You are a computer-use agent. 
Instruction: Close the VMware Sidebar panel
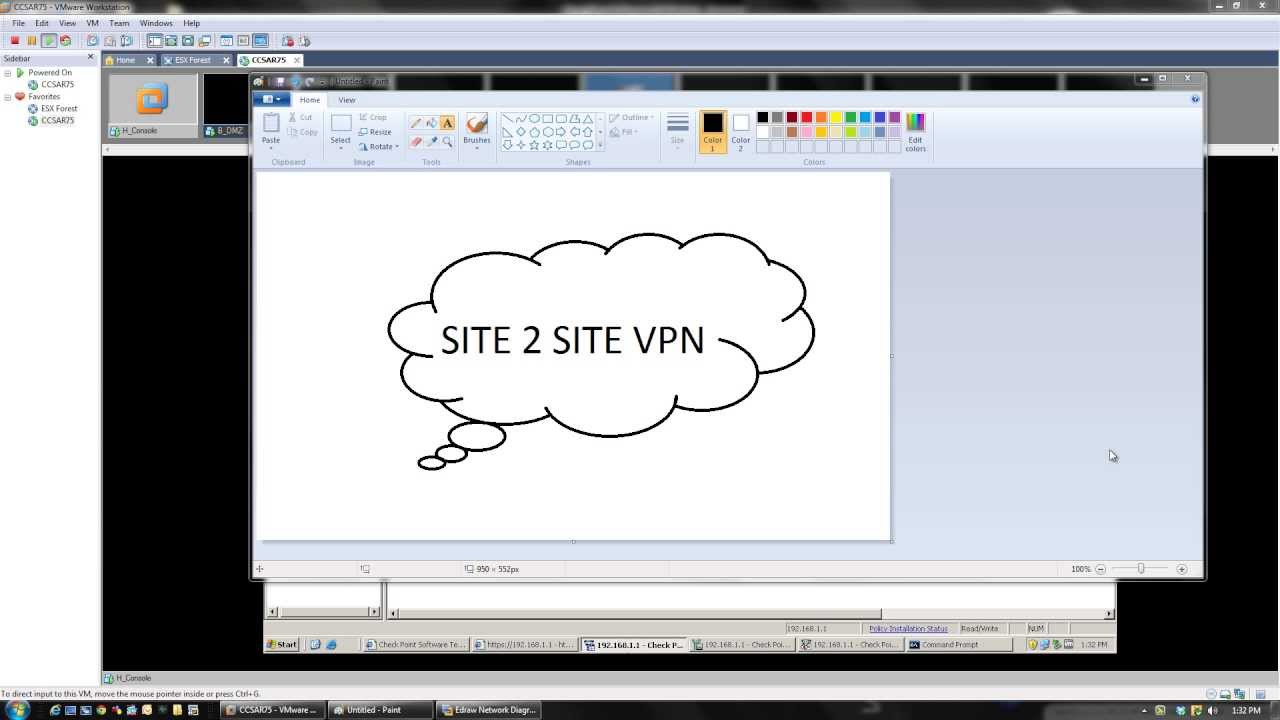click(90, 58)
